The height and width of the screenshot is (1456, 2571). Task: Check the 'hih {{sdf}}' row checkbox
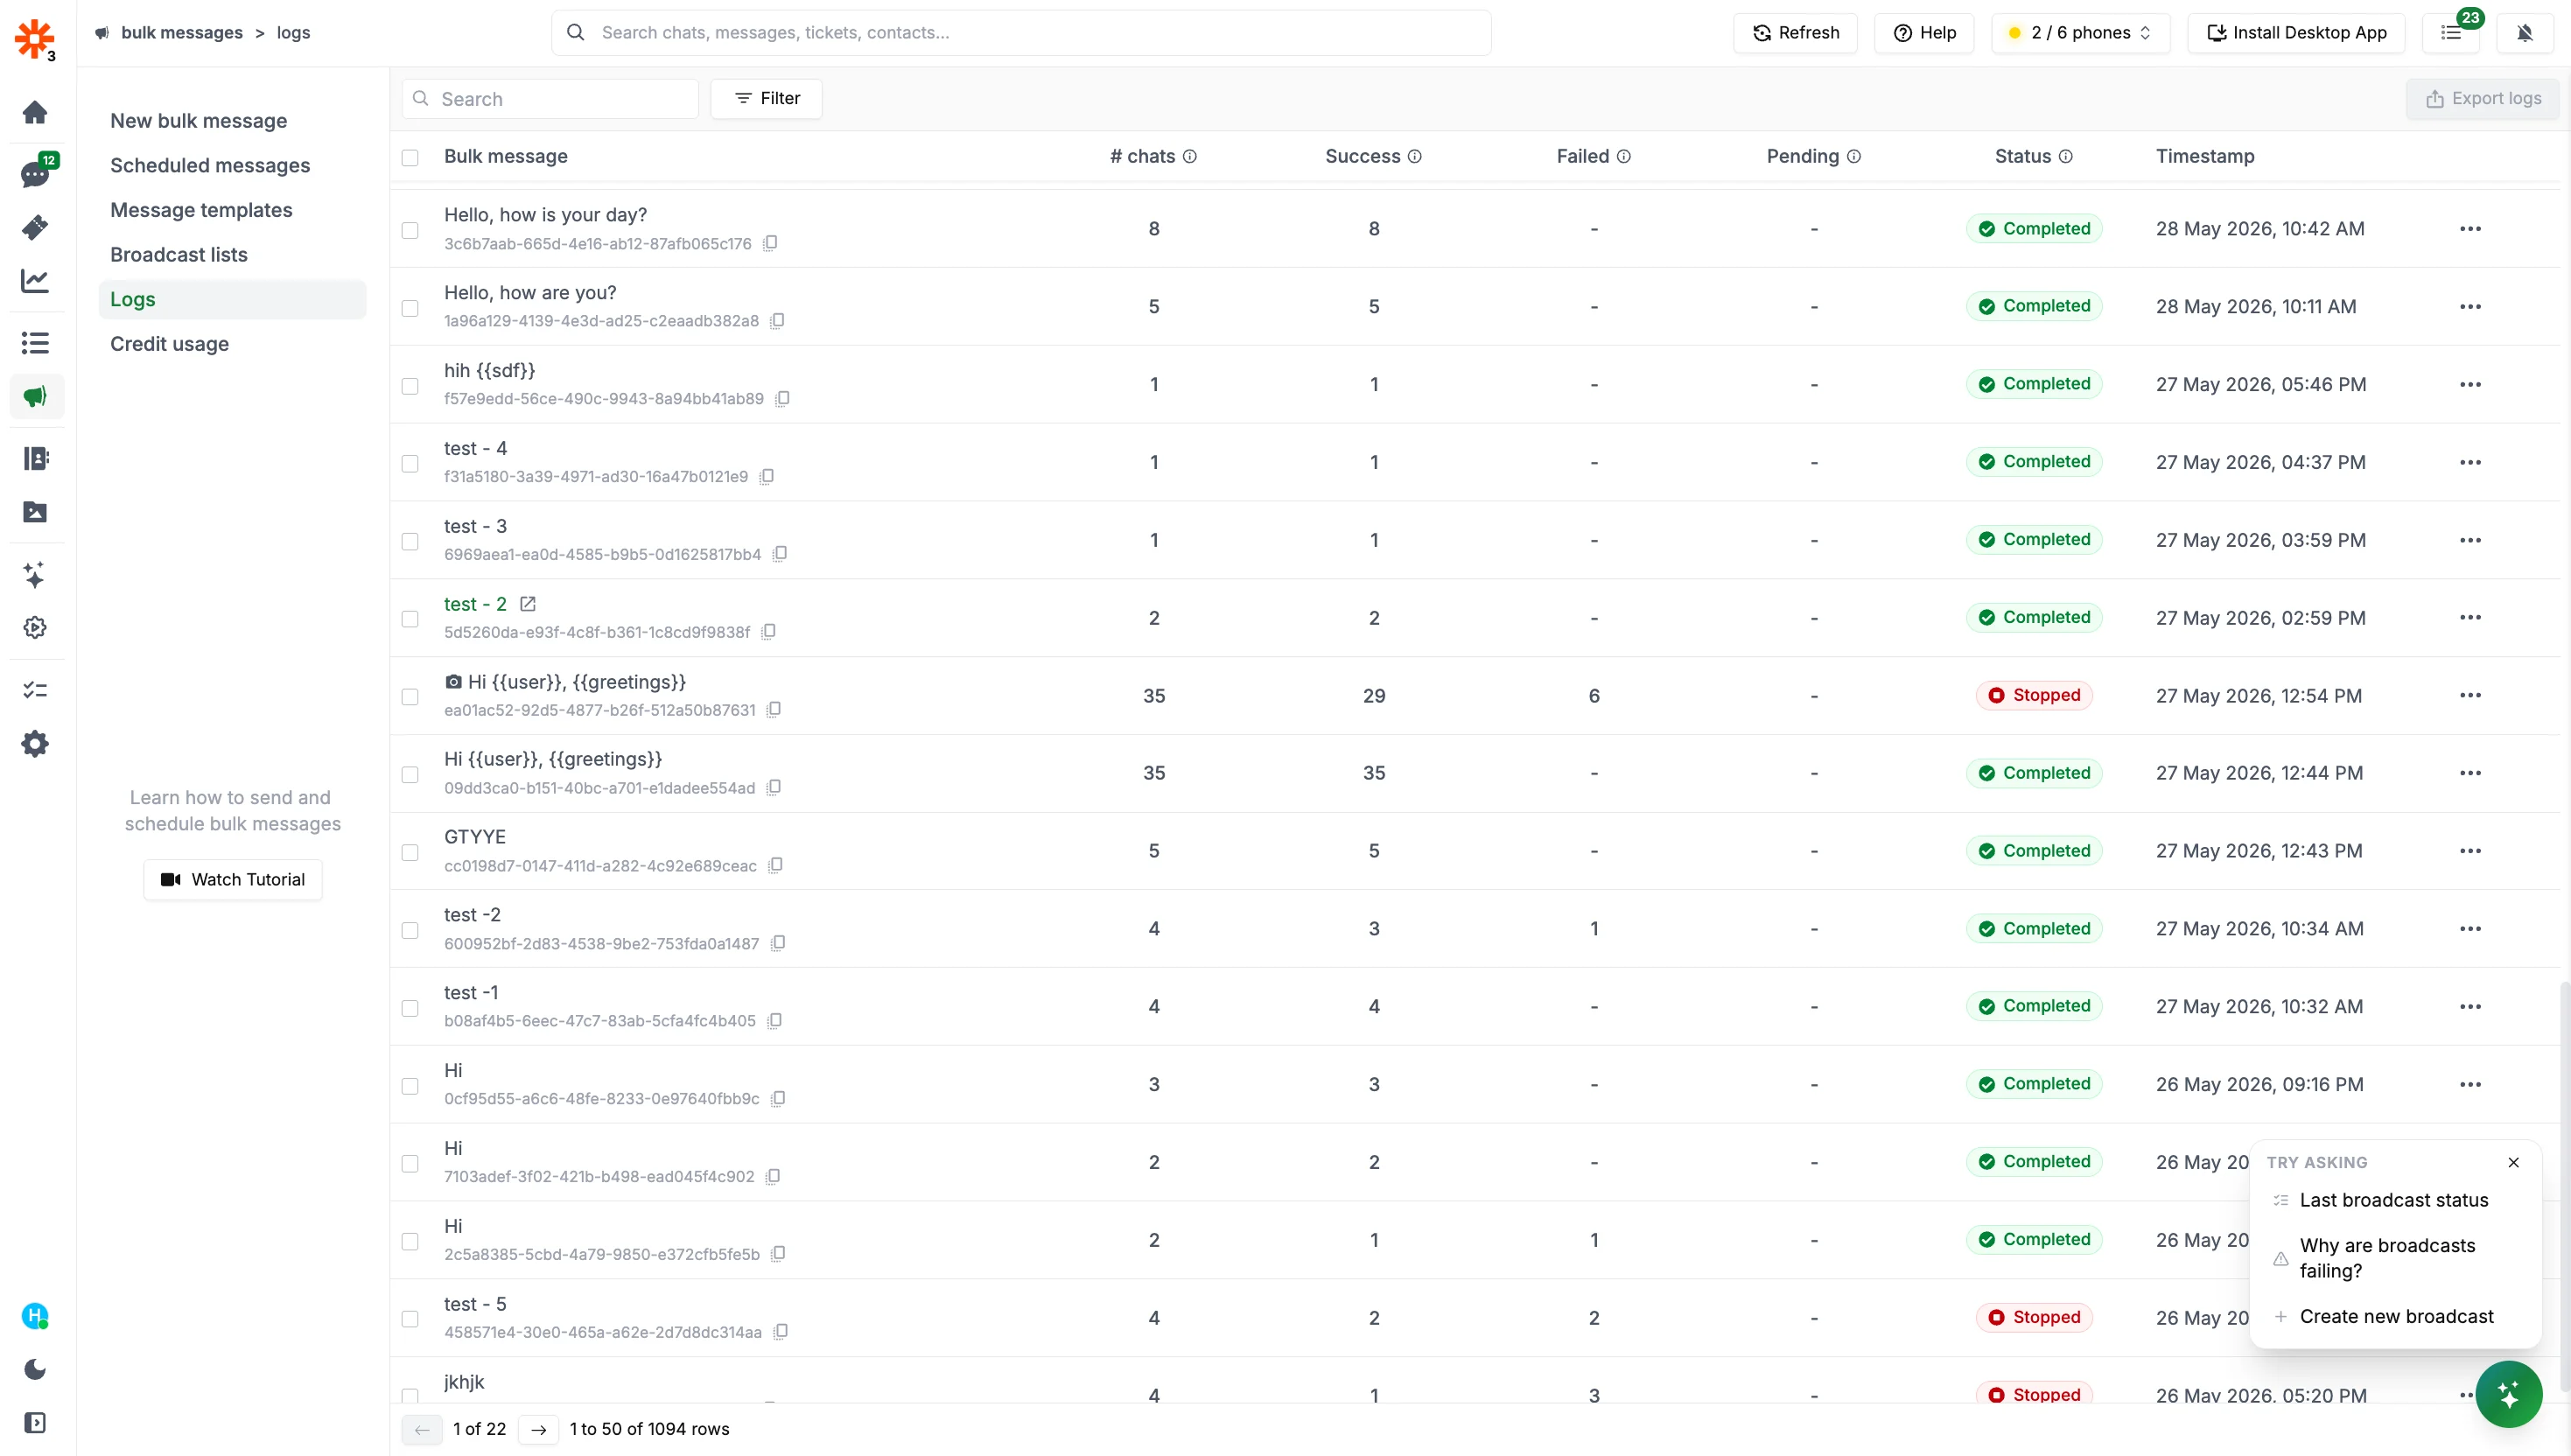click(410, 386)
